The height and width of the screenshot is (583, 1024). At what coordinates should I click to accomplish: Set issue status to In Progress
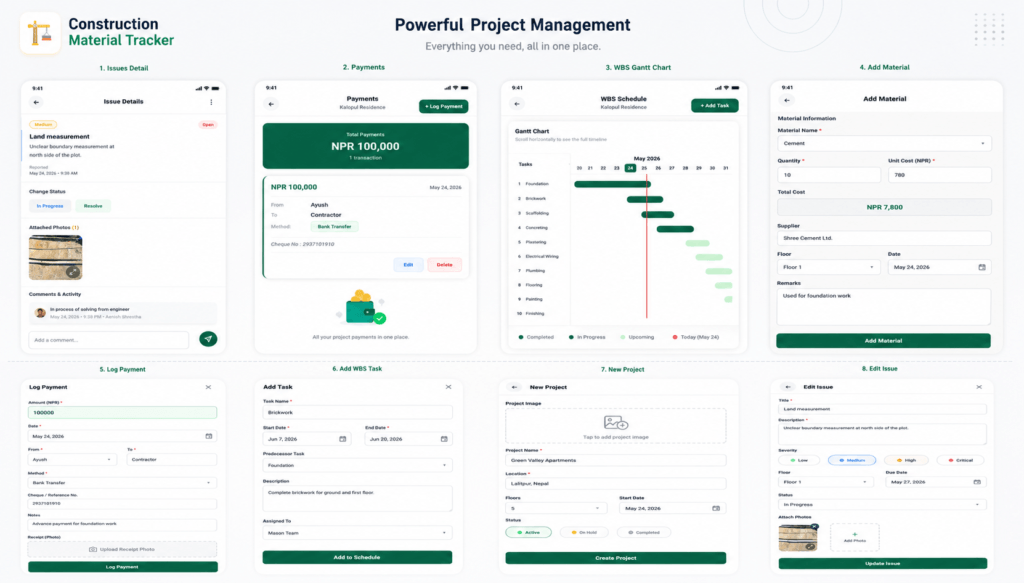(50, 206)
